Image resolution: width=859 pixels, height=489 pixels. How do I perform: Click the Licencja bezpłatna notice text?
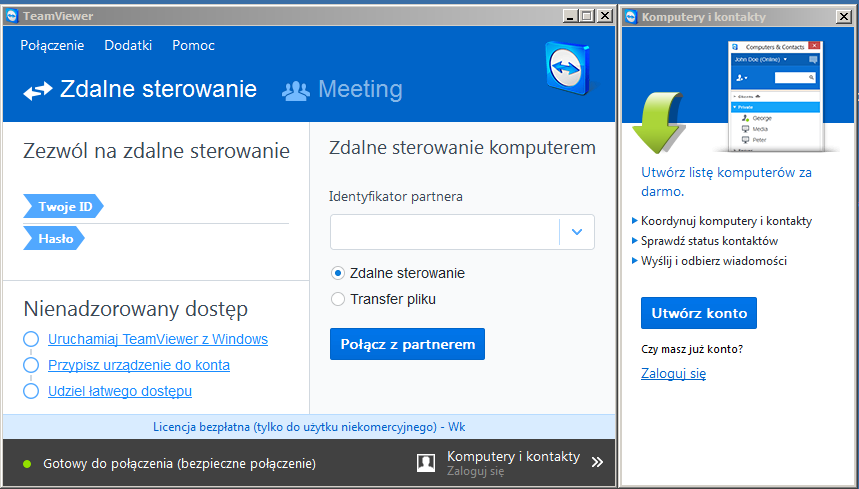(309, 427)
